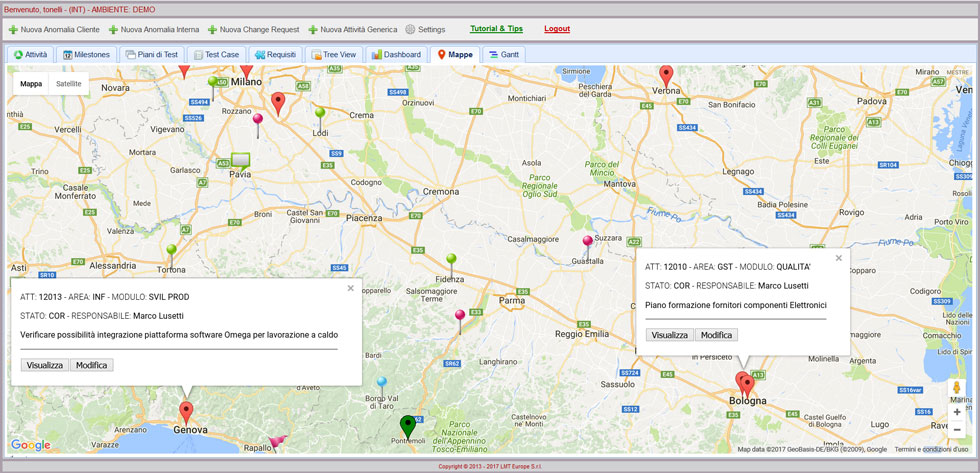The height and width of the screenshot is (473, 980).
Task: Switch to Tree View tab
Action: 334,54
